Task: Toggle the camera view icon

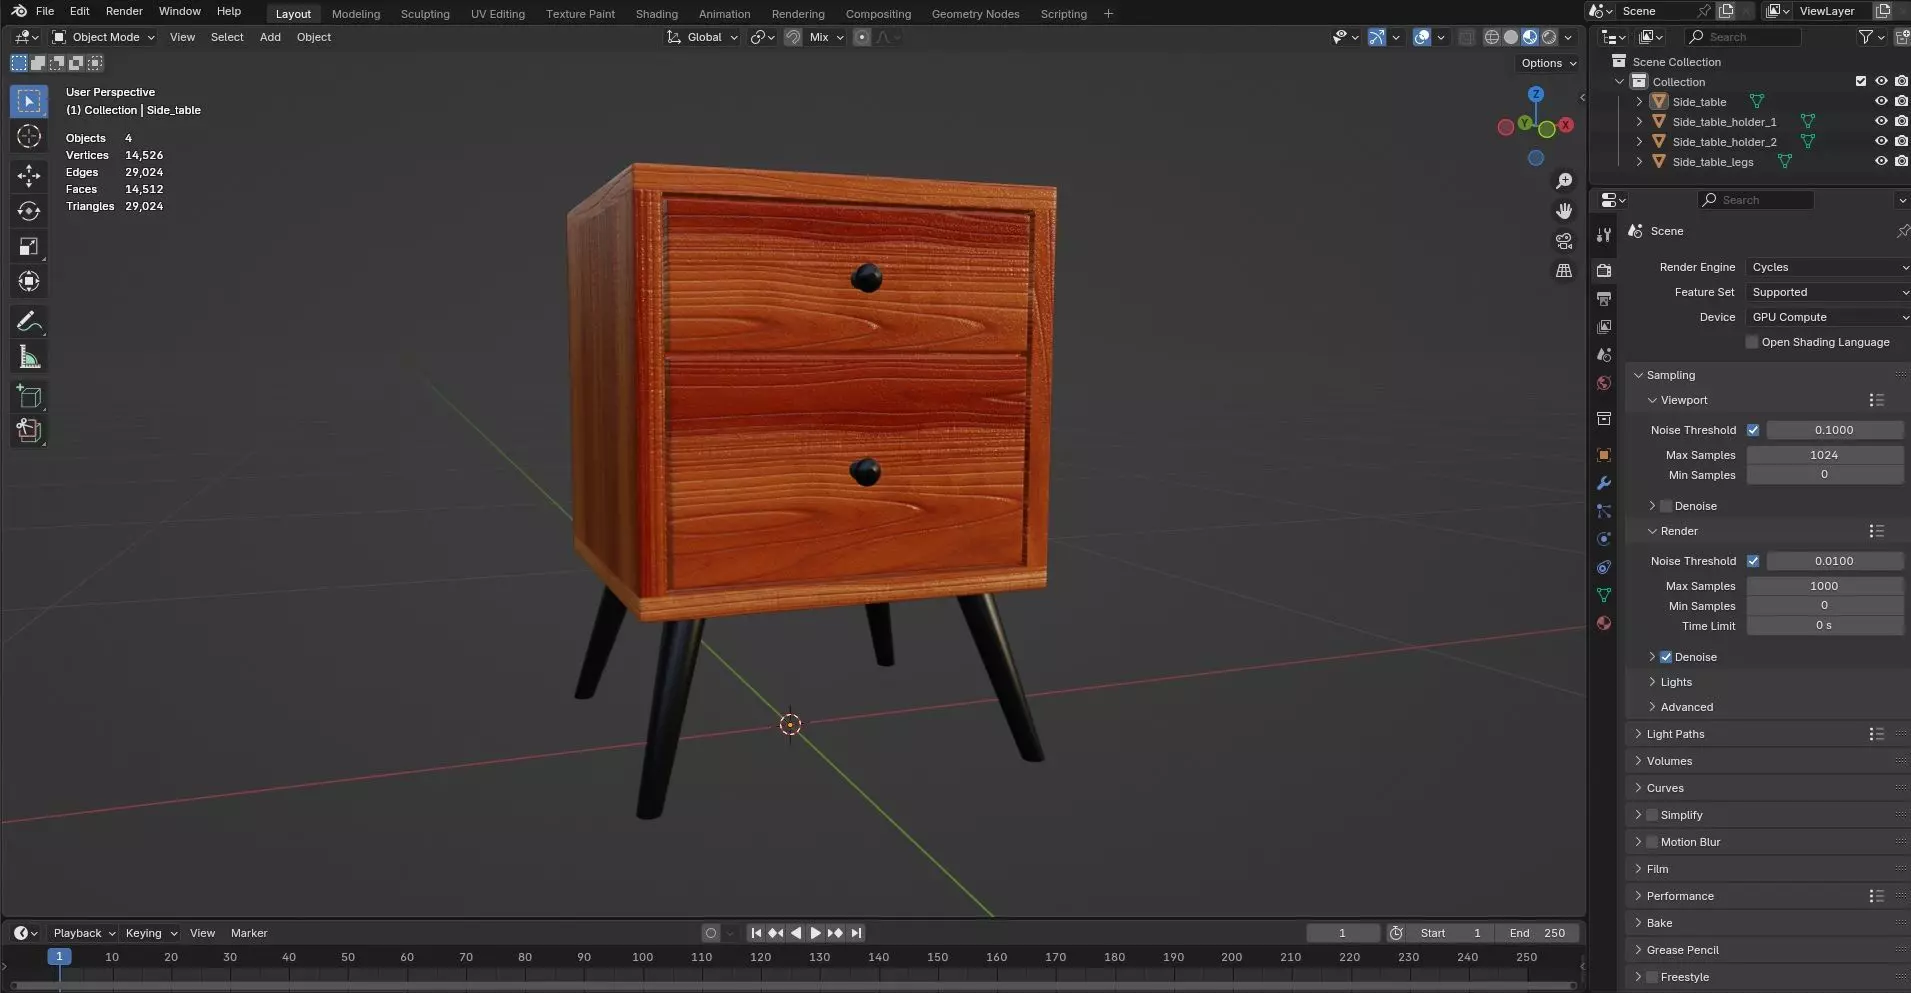Action: click(1564, 241)
